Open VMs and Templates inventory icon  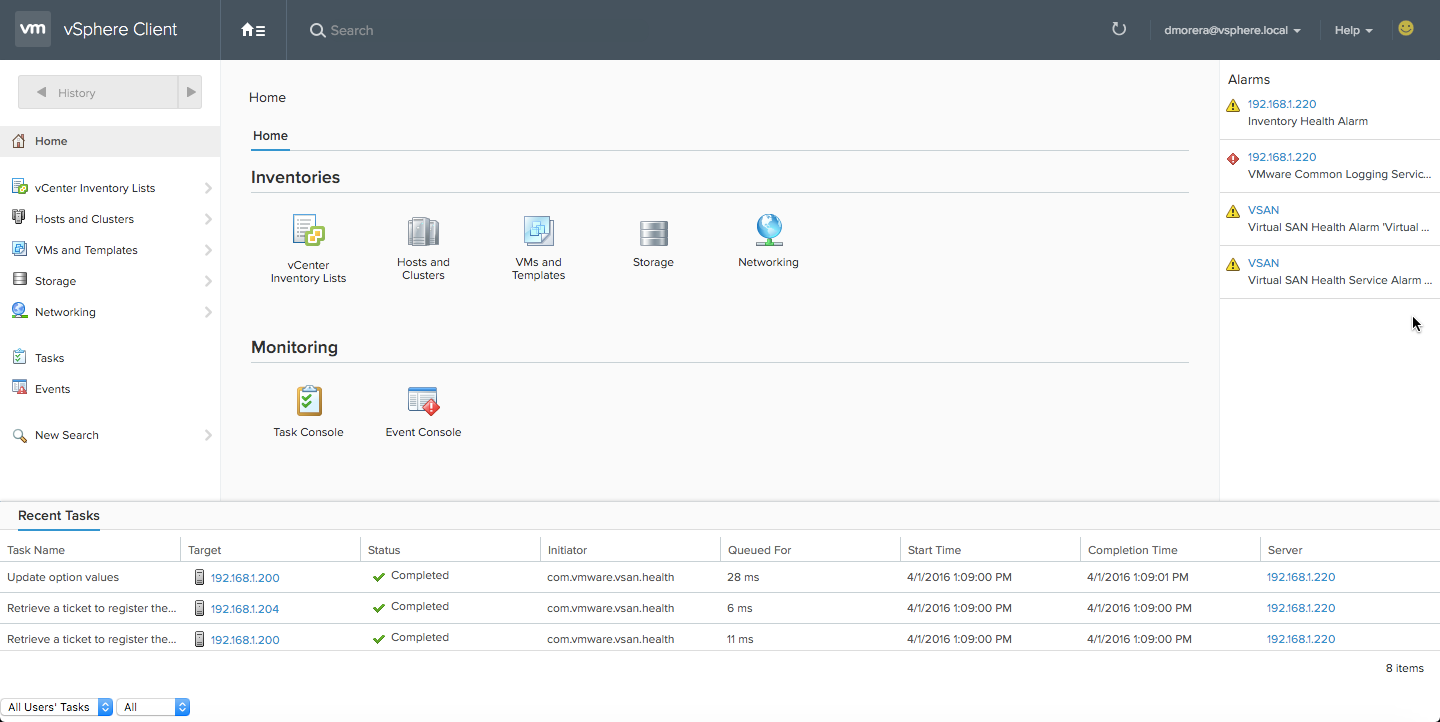[538, 232]
